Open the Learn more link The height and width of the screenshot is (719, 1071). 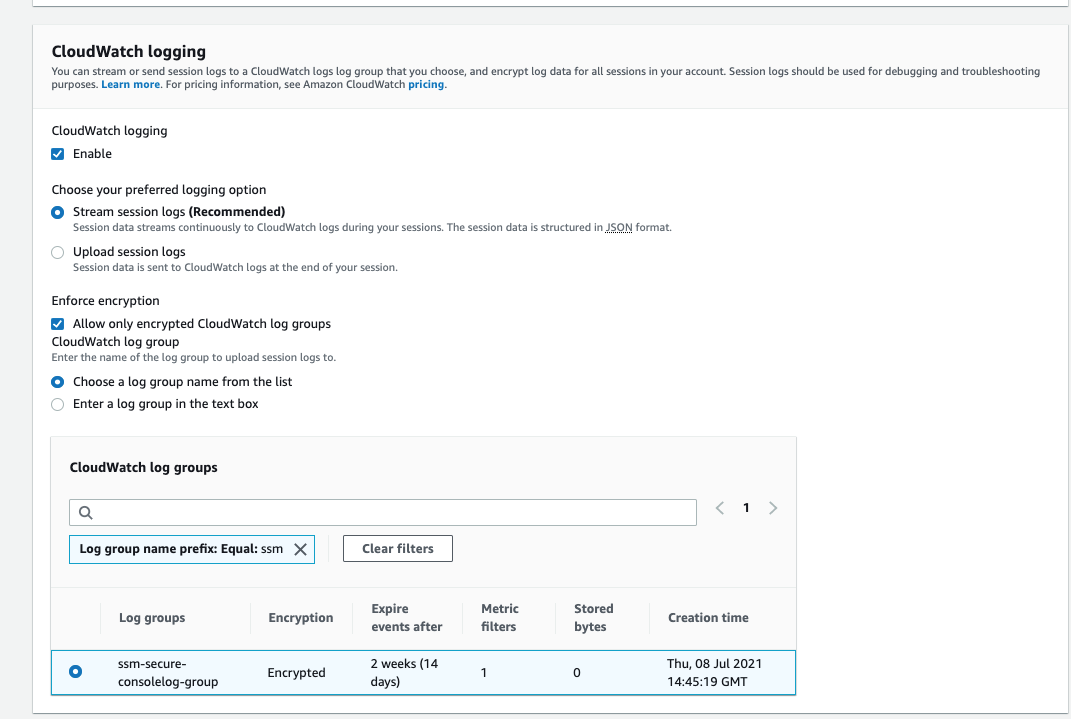130,84
